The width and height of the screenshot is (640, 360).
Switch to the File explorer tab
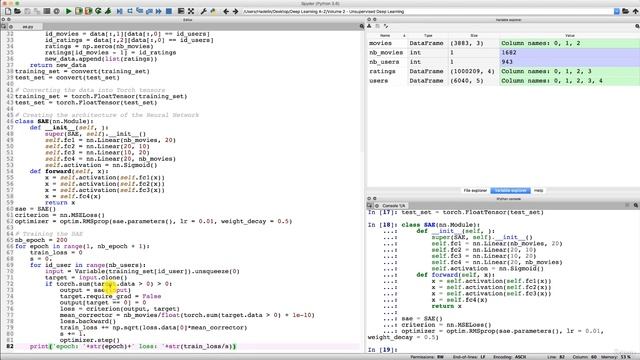coord(475,191)
